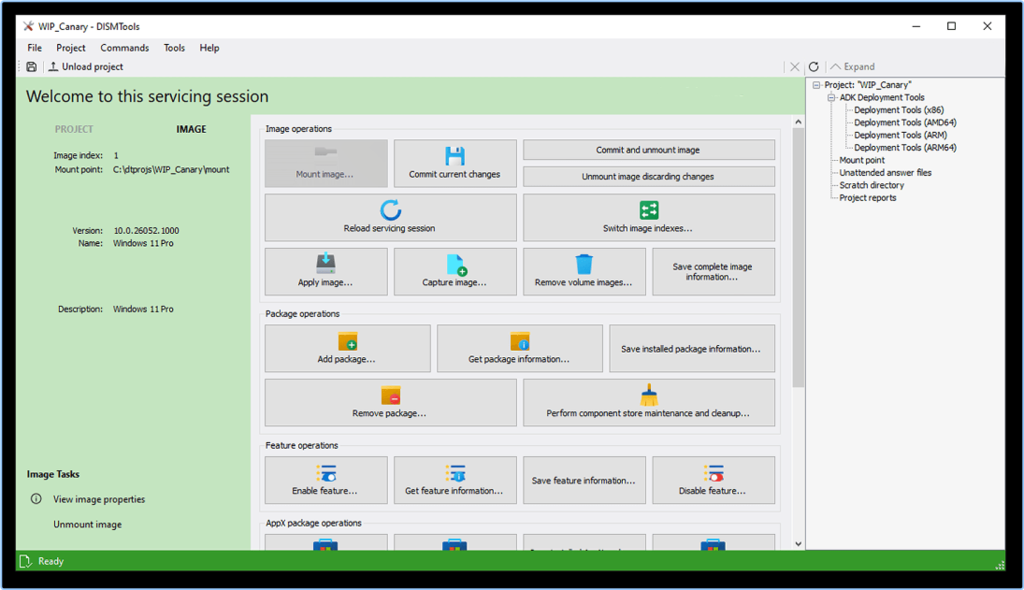Click the Unload project toolbar button
Viewport: 1024px width, 590px height.
(x=86, y=67)
